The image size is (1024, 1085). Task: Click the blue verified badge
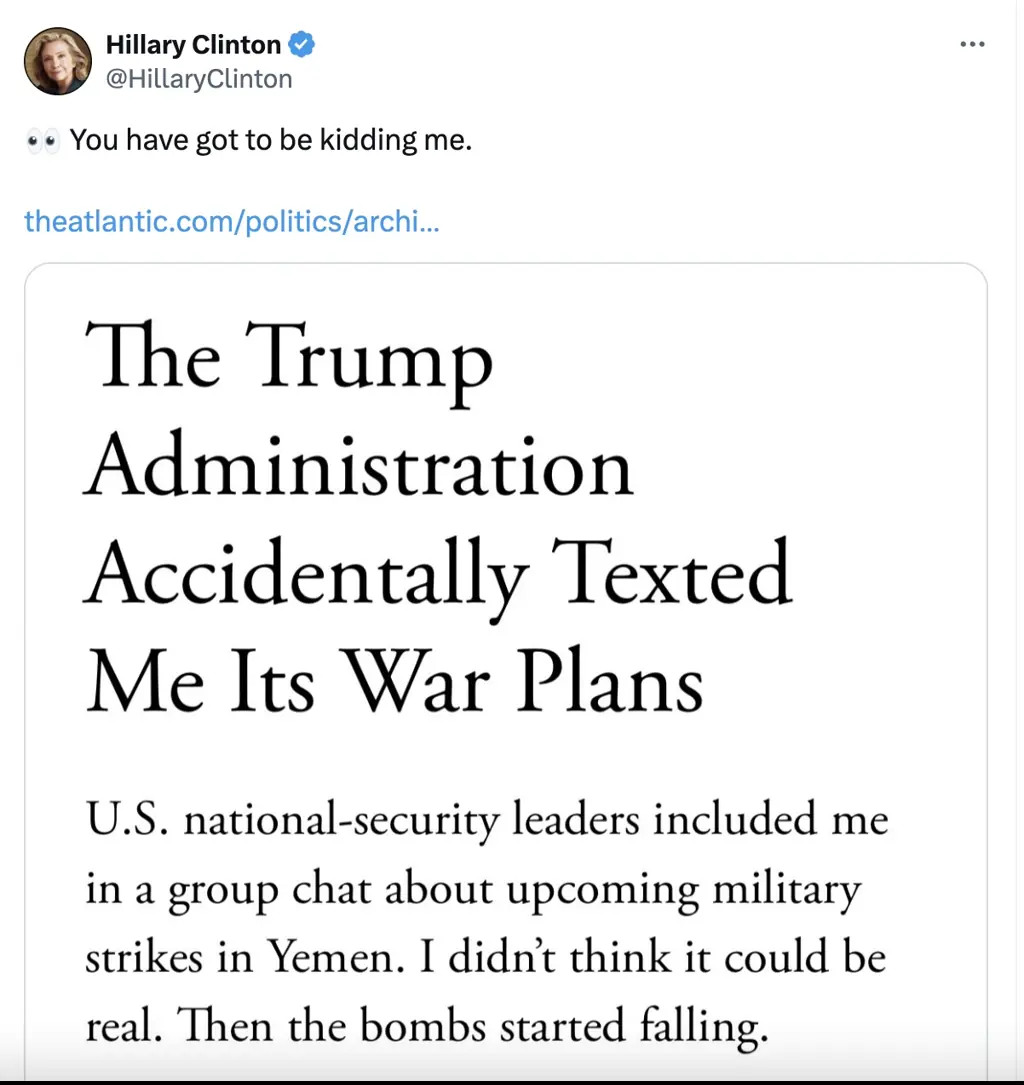tap(303, 45)
